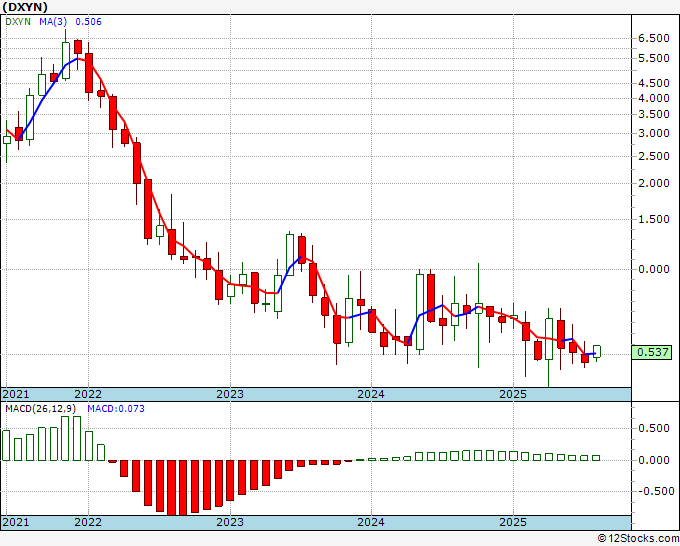Image resolution: width=680 pixels, height=546 pixels.
Task: Click the latest green candlestick near 0.537
Action: [x=597, y=351]
